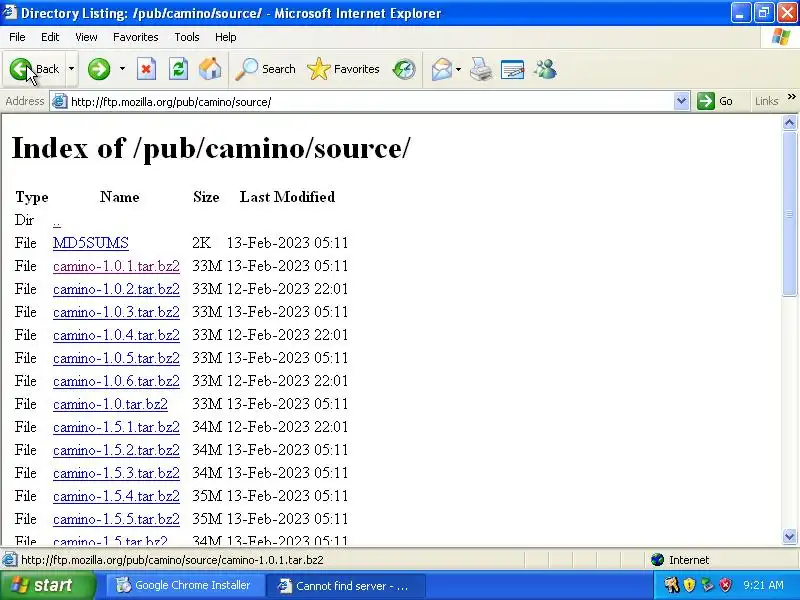Stop page loading with red X icon

click(x=146, y=69)
